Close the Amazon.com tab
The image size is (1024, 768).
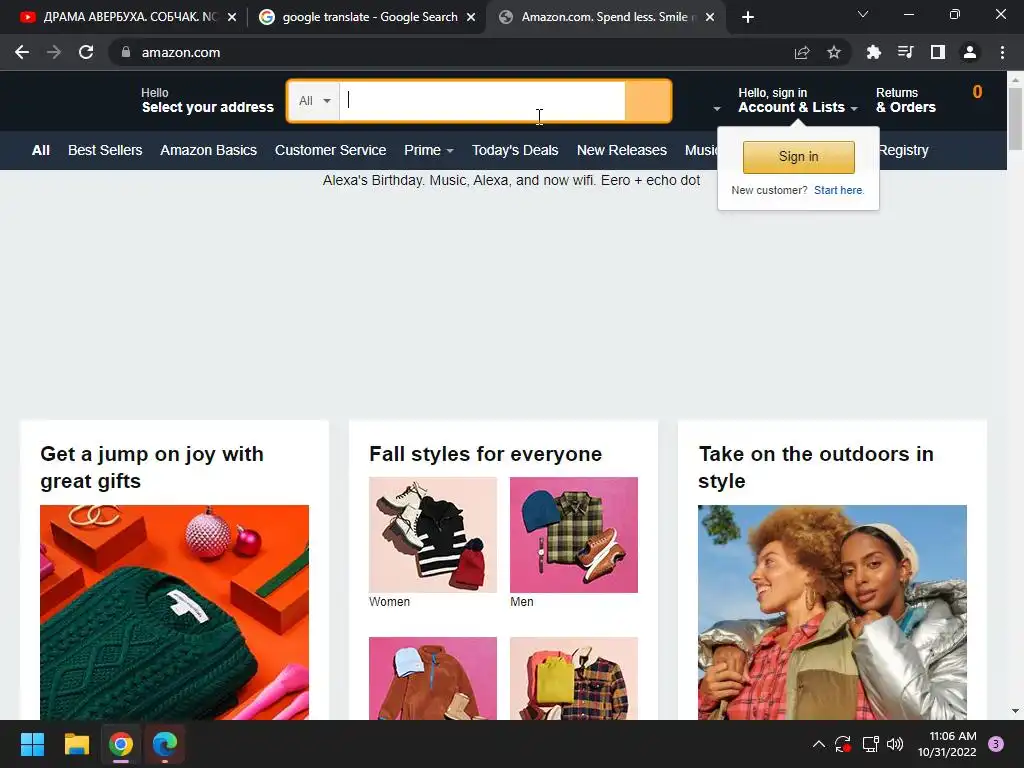point(710,17)
